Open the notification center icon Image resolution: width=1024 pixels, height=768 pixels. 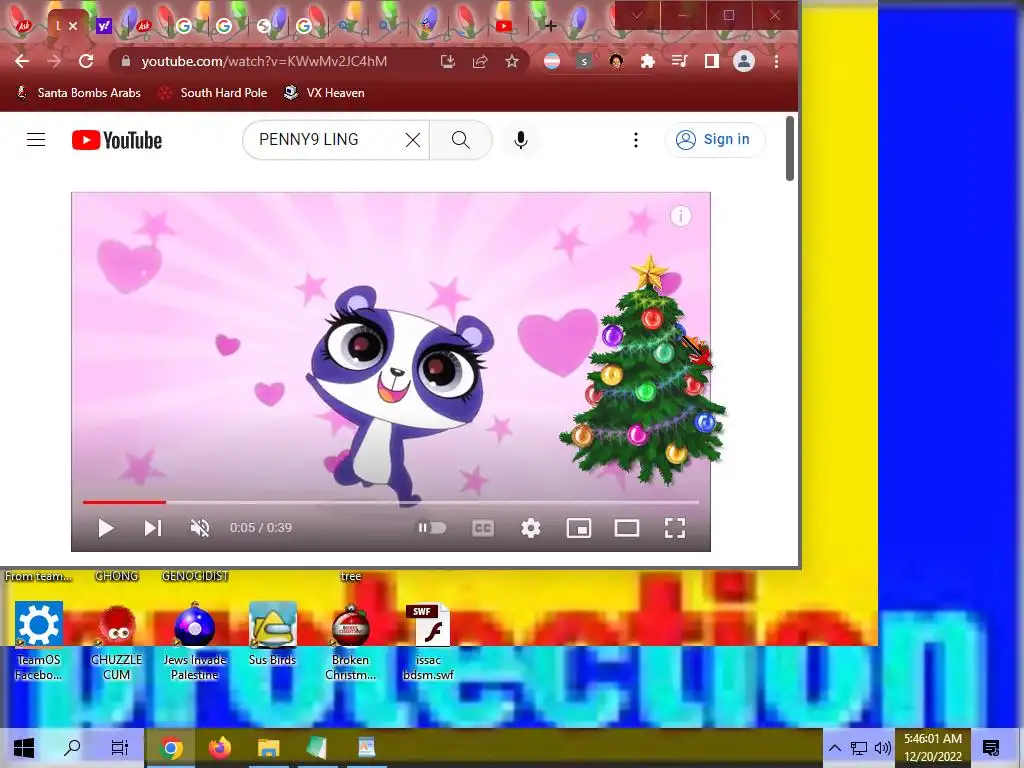point(991,748)
